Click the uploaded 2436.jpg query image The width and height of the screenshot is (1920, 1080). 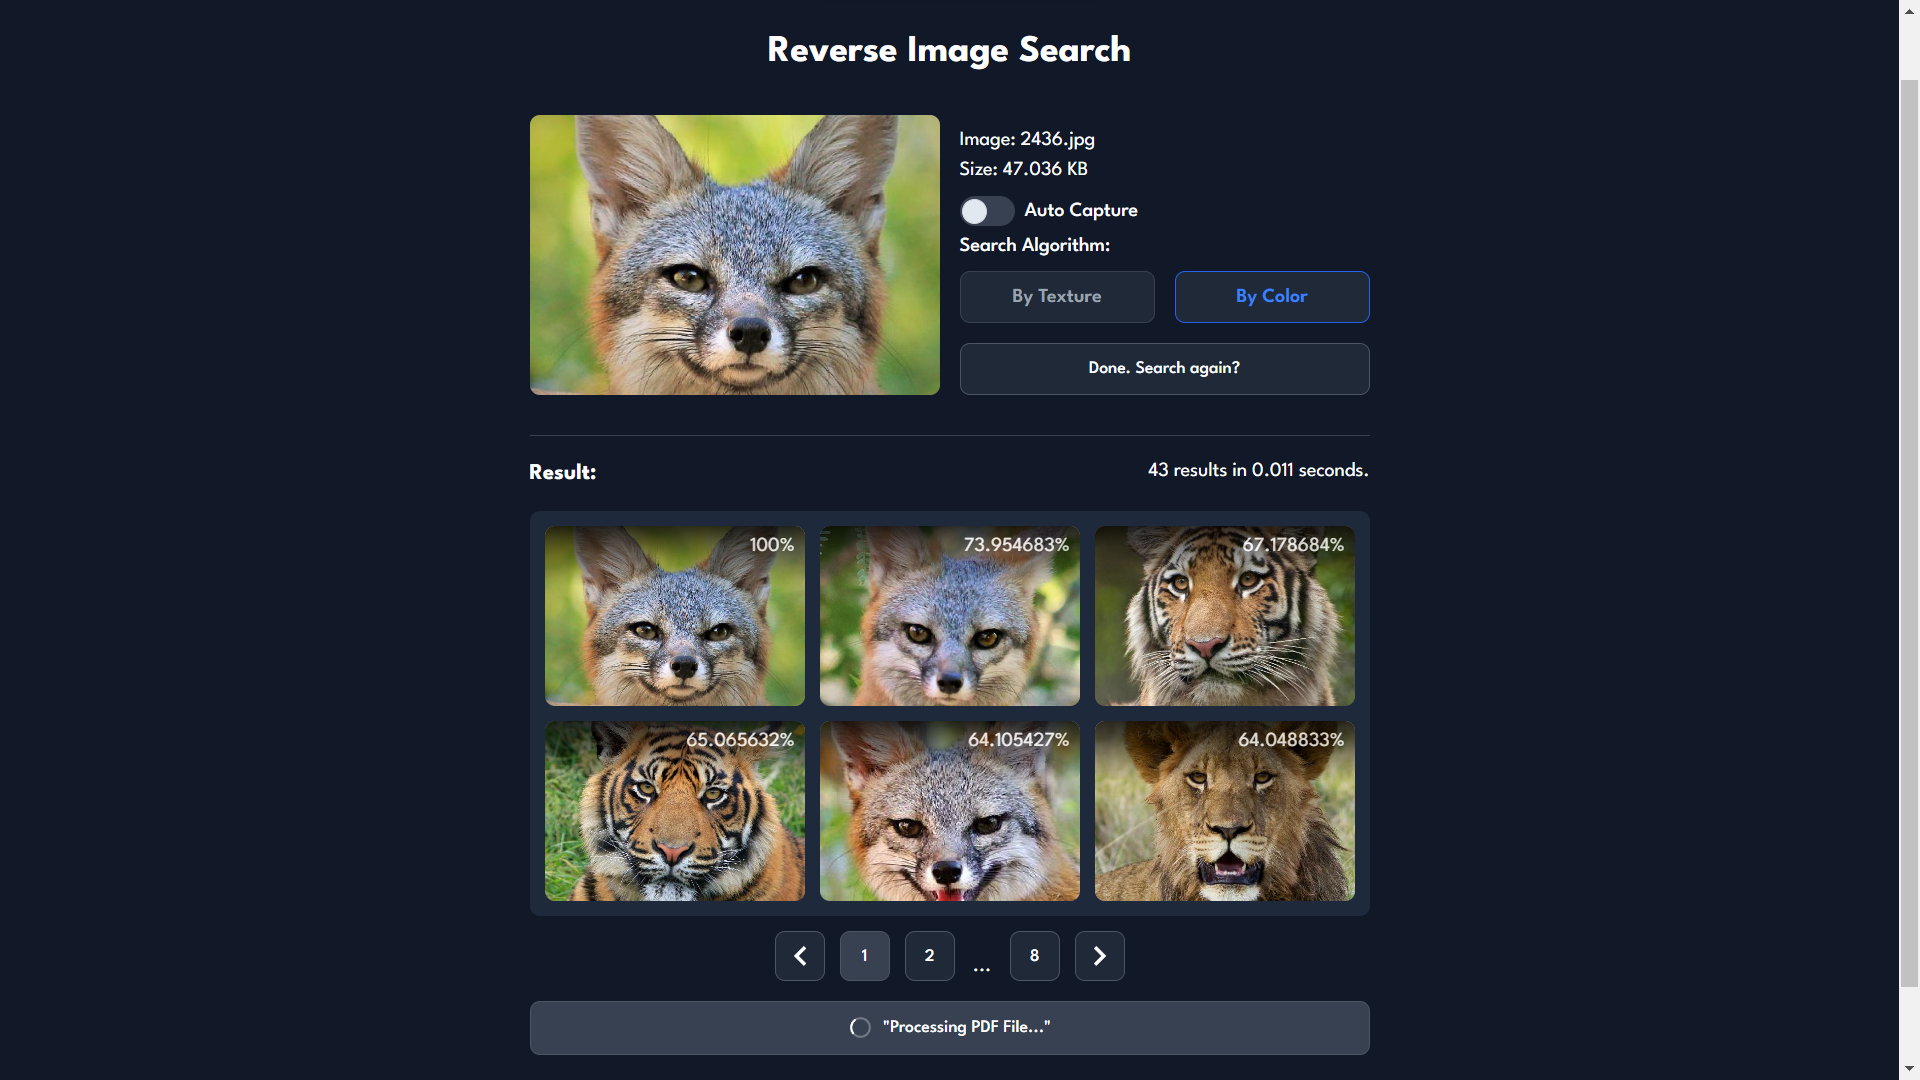point(734,255)
